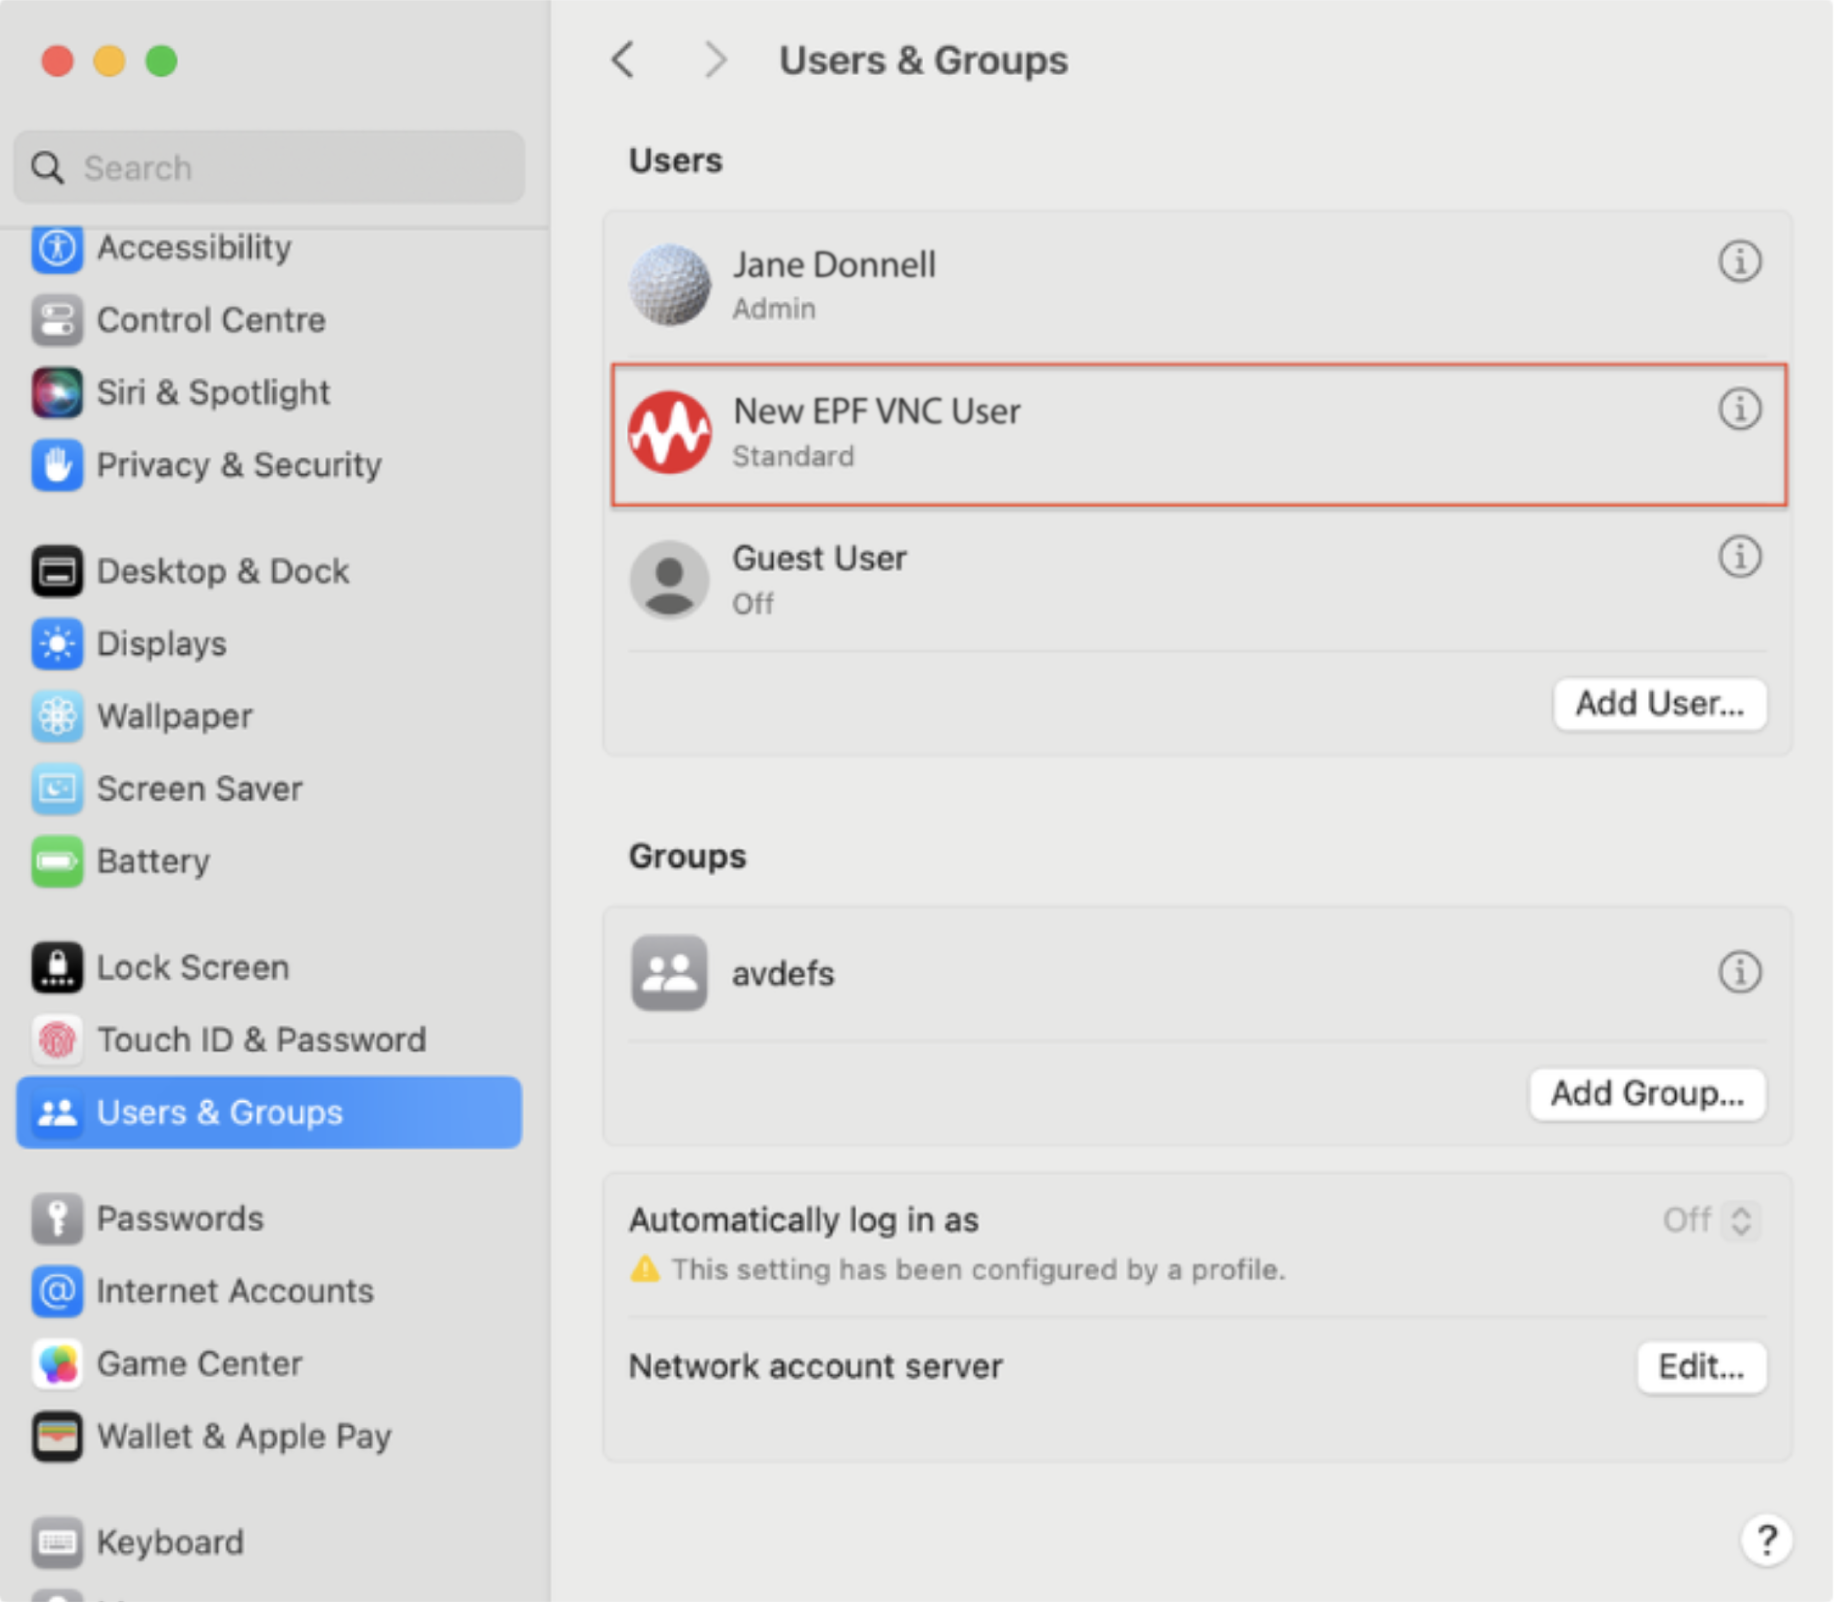1834x1602 pixels.
Task: Select Accessibility label in sidebar
Action: [194, 247]
